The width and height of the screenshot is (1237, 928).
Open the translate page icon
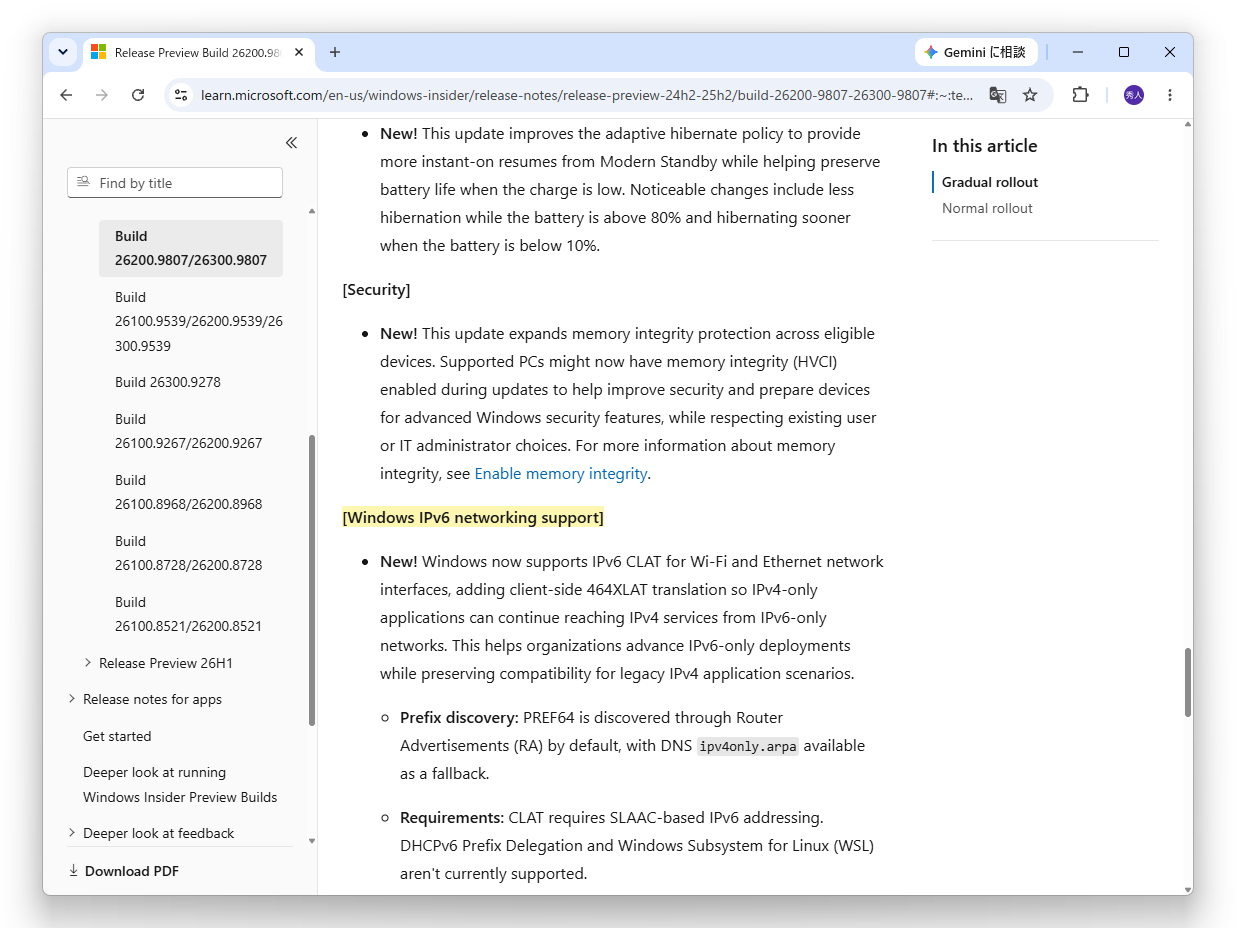tap(997, 95)
